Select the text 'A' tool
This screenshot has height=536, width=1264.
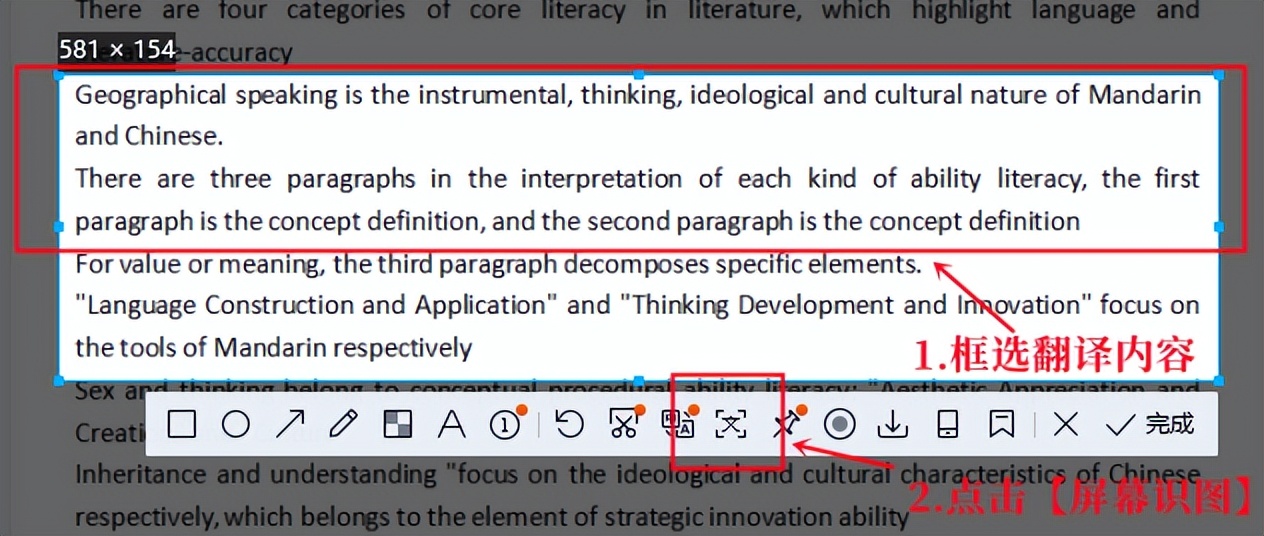(x=452, y=425)
